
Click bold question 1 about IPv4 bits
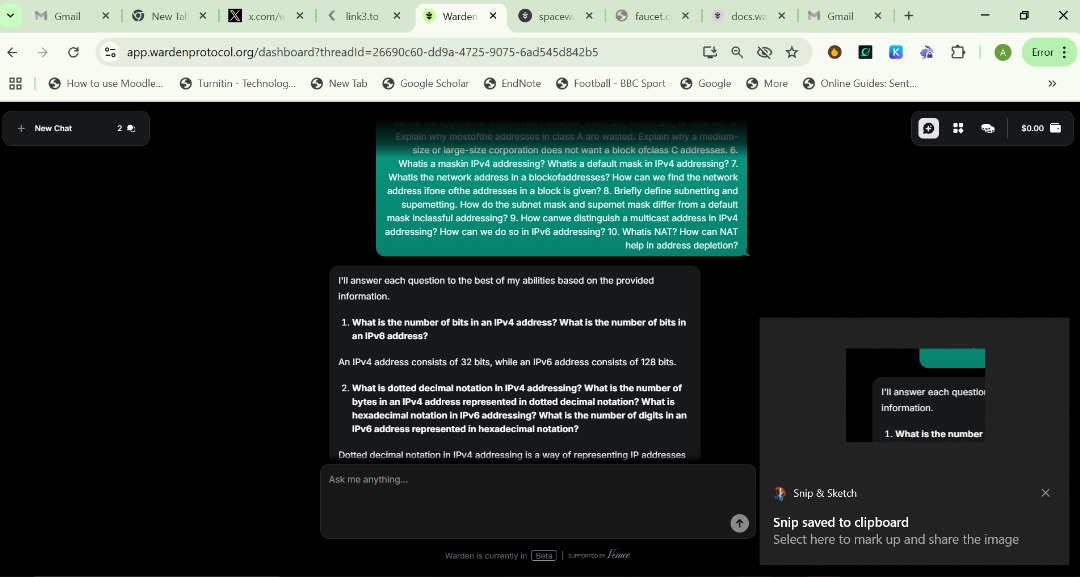point(519,329)
